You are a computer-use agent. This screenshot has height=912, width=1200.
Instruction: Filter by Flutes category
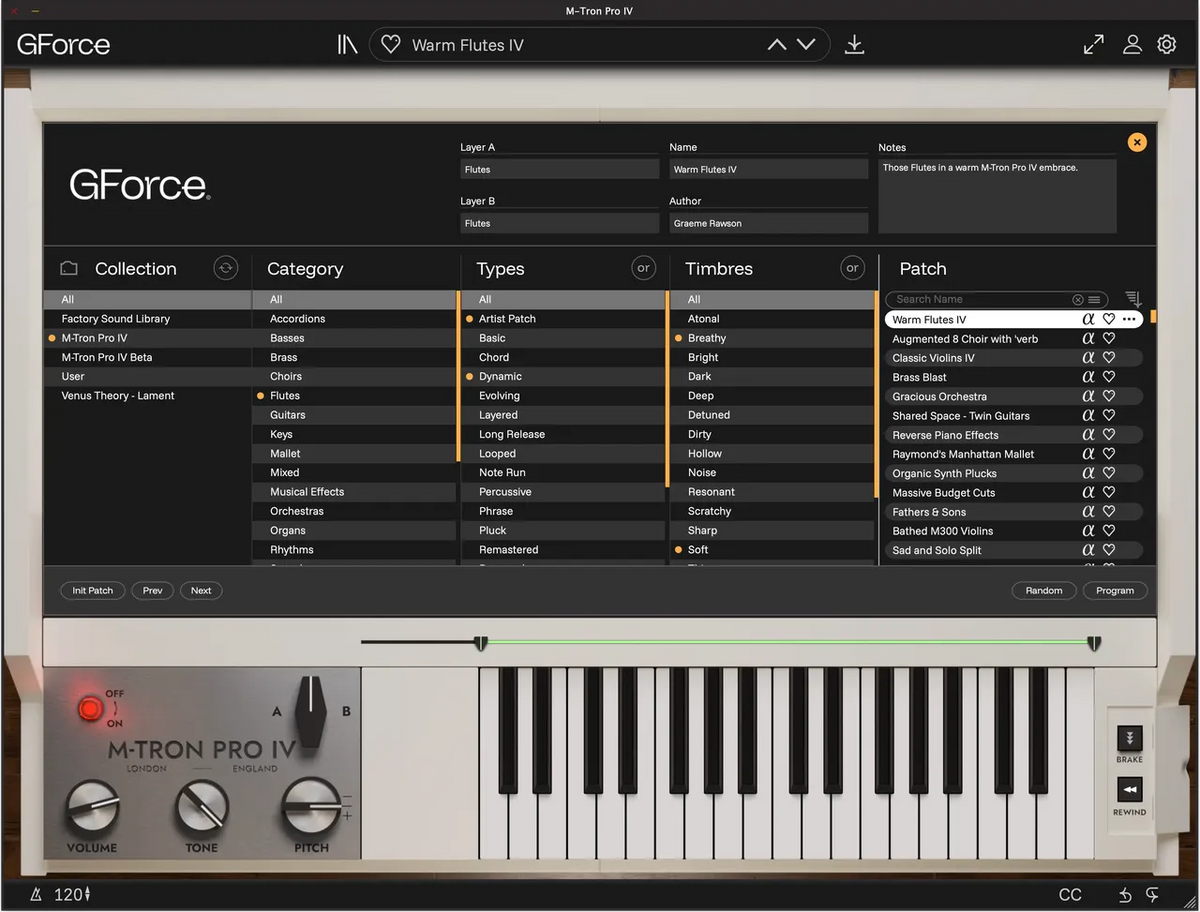click(354, 396)
